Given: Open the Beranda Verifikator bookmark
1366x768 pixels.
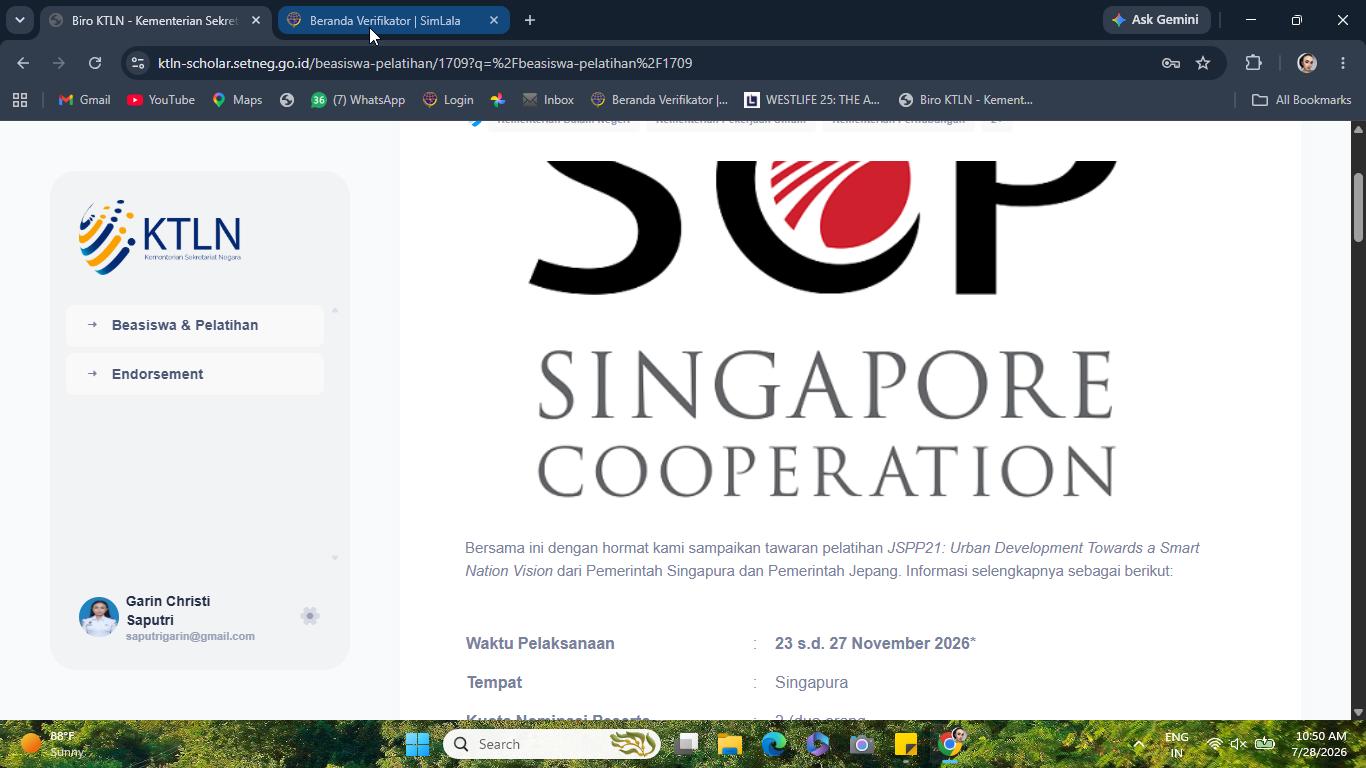Looking at the screenshot, I should point(659,100).
